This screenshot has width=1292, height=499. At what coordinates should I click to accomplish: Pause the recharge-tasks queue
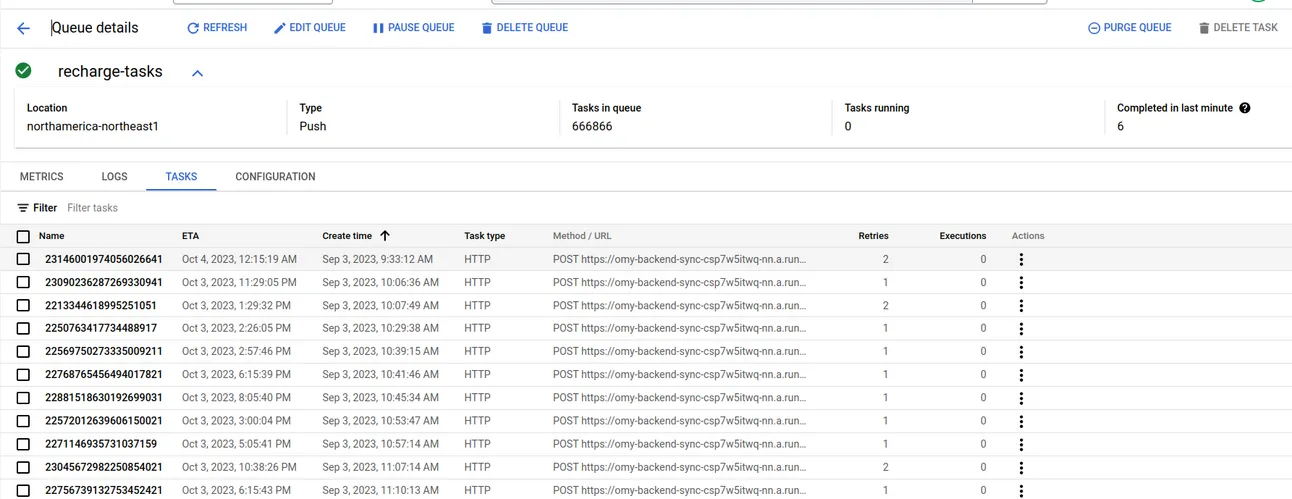point(413,28)
